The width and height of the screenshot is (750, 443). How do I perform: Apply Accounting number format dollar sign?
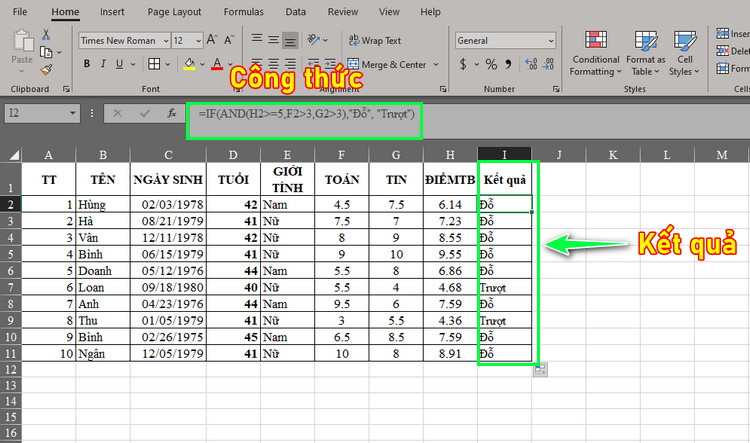tap(463, 64)
